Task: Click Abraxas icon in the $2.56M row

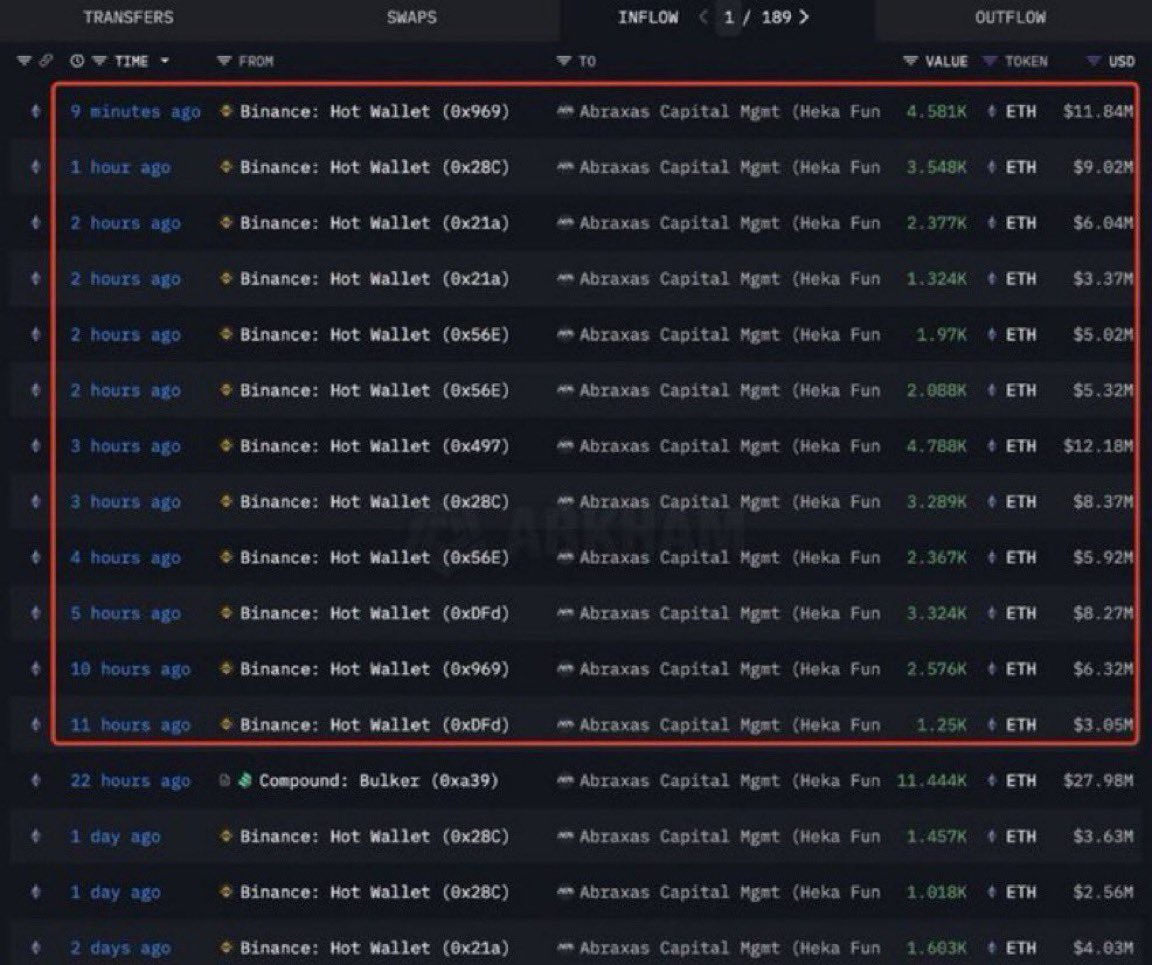Action: click(x=565, y=892)
